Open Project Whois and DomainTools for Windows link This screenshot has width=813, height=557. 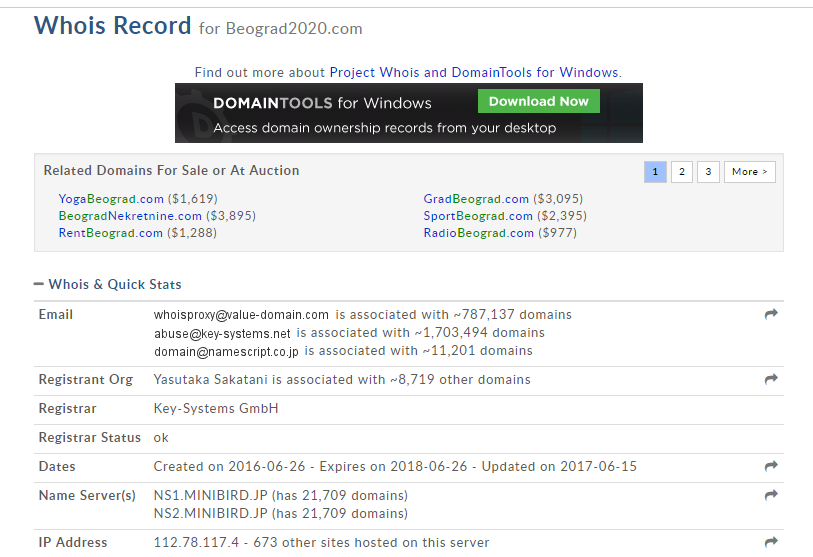point(474,72)
